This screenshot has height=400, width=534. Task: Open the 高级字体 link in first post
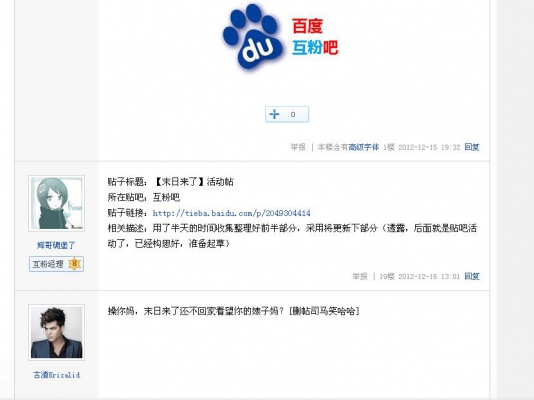click(x=363, y=147)
